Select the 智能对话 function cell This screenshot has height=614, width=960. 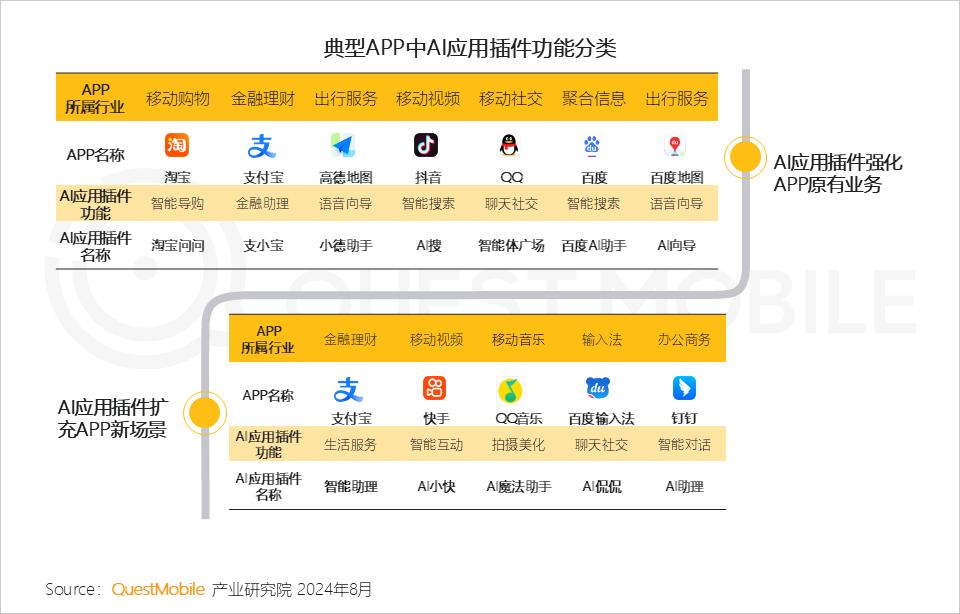click(684, 444)
